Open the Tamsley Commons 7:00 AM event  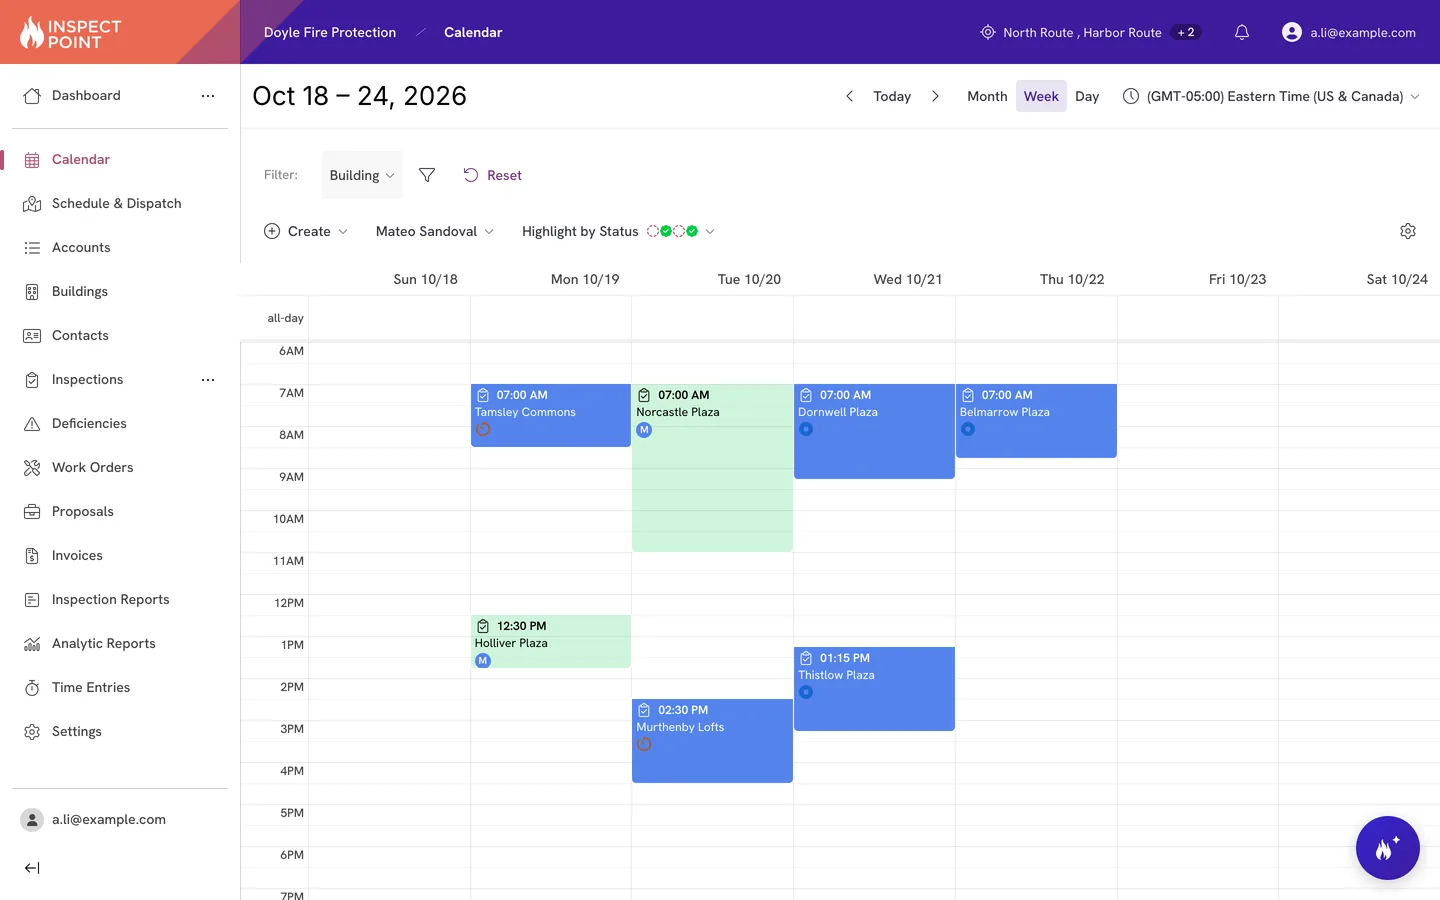551,415
